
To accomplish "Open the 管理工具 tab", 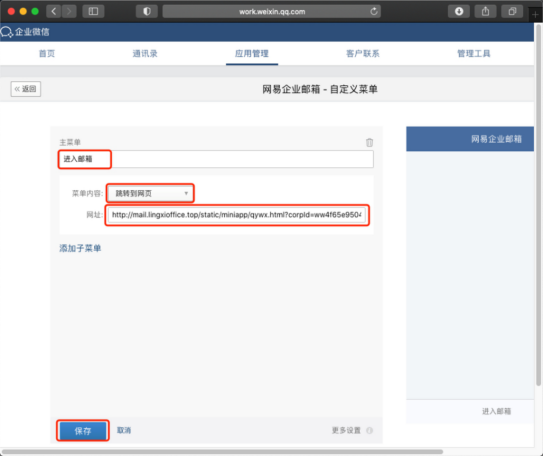I will click(x=474, y=53).
